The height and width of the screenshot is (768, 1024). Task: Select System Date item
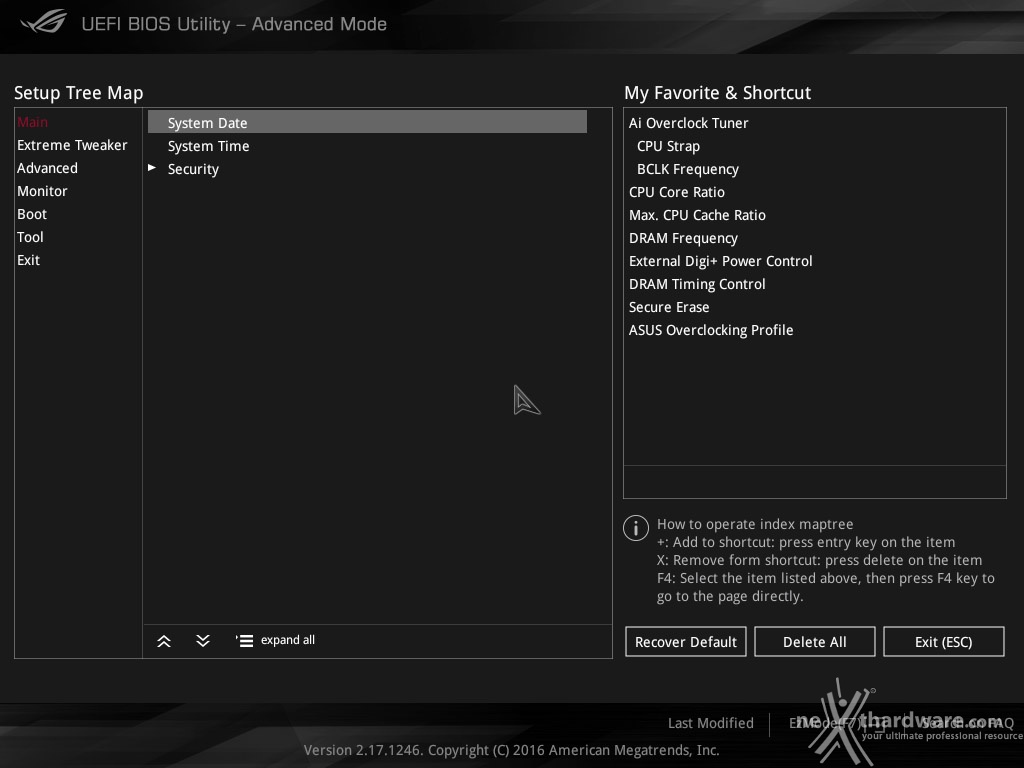[367, 122]
